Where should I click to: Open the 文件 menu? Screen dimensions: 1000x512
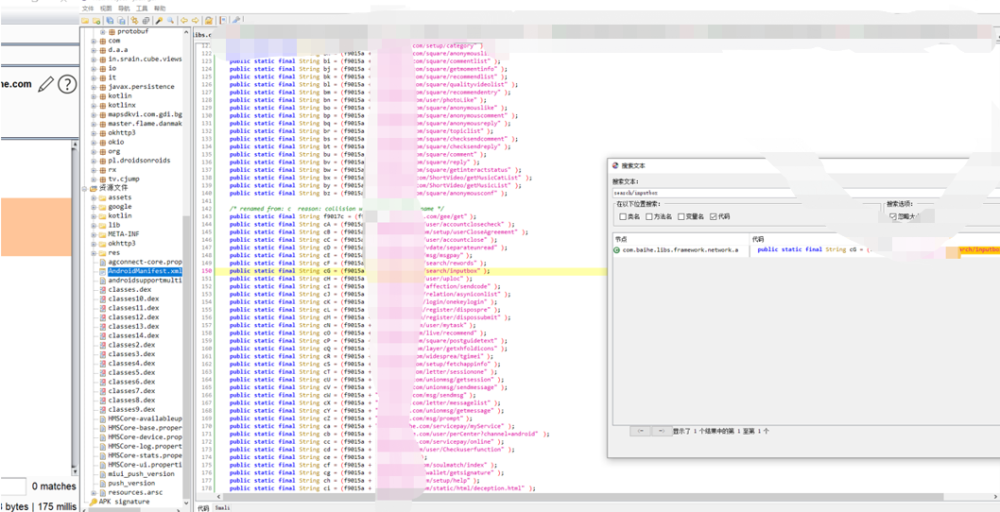click(87, 7)
